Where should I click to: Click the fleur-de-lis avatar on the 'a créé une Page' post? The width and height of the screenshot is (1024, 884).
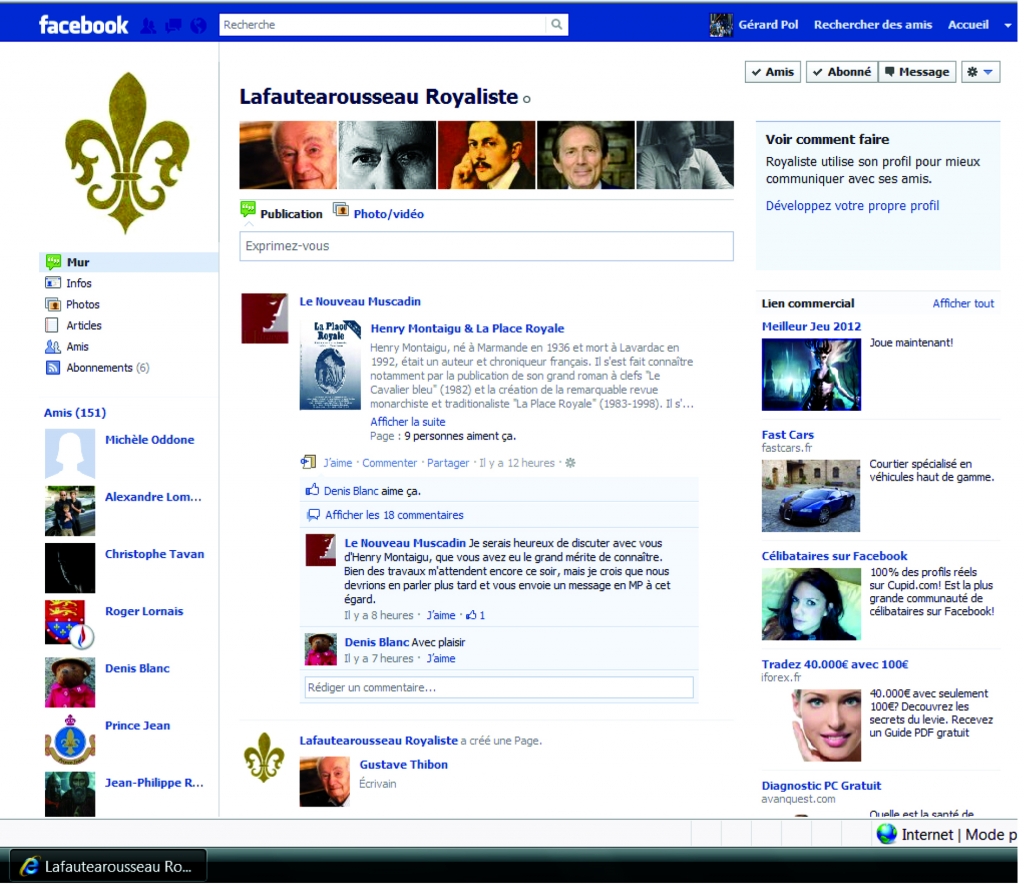pos(264,757)
